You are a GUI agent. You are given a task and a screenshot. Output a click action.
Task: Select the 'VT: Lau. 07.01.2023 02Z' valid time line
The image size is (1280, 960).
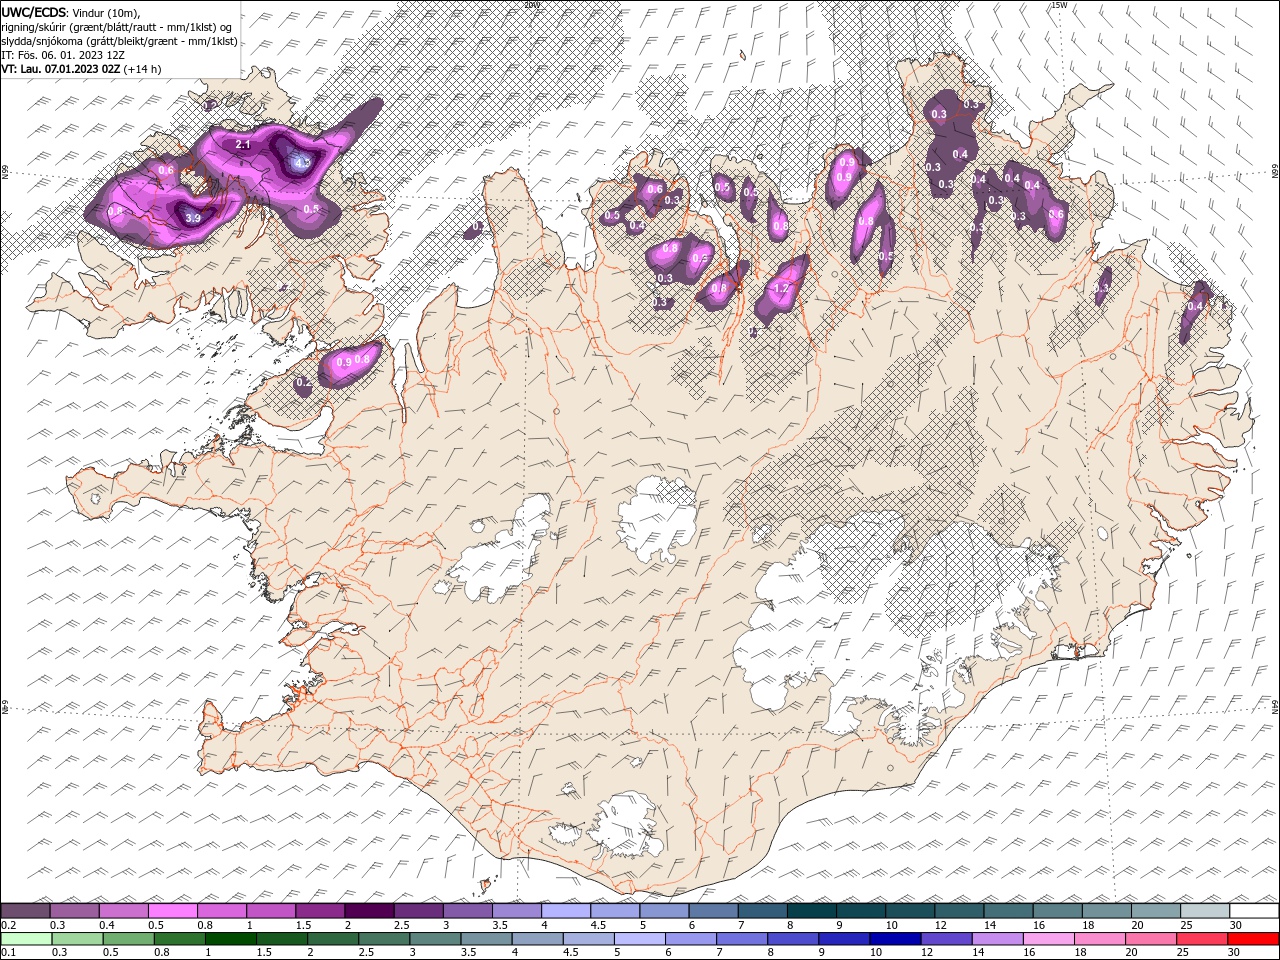(x=60, y=69)
